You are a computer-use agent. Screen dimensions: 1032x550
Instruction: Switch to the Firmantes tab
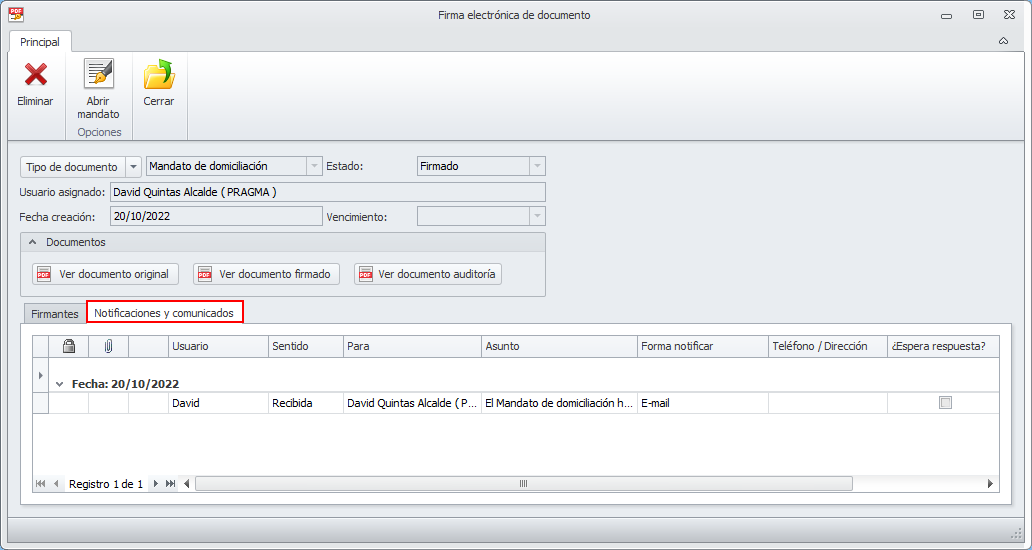click(x=55, y=314)
